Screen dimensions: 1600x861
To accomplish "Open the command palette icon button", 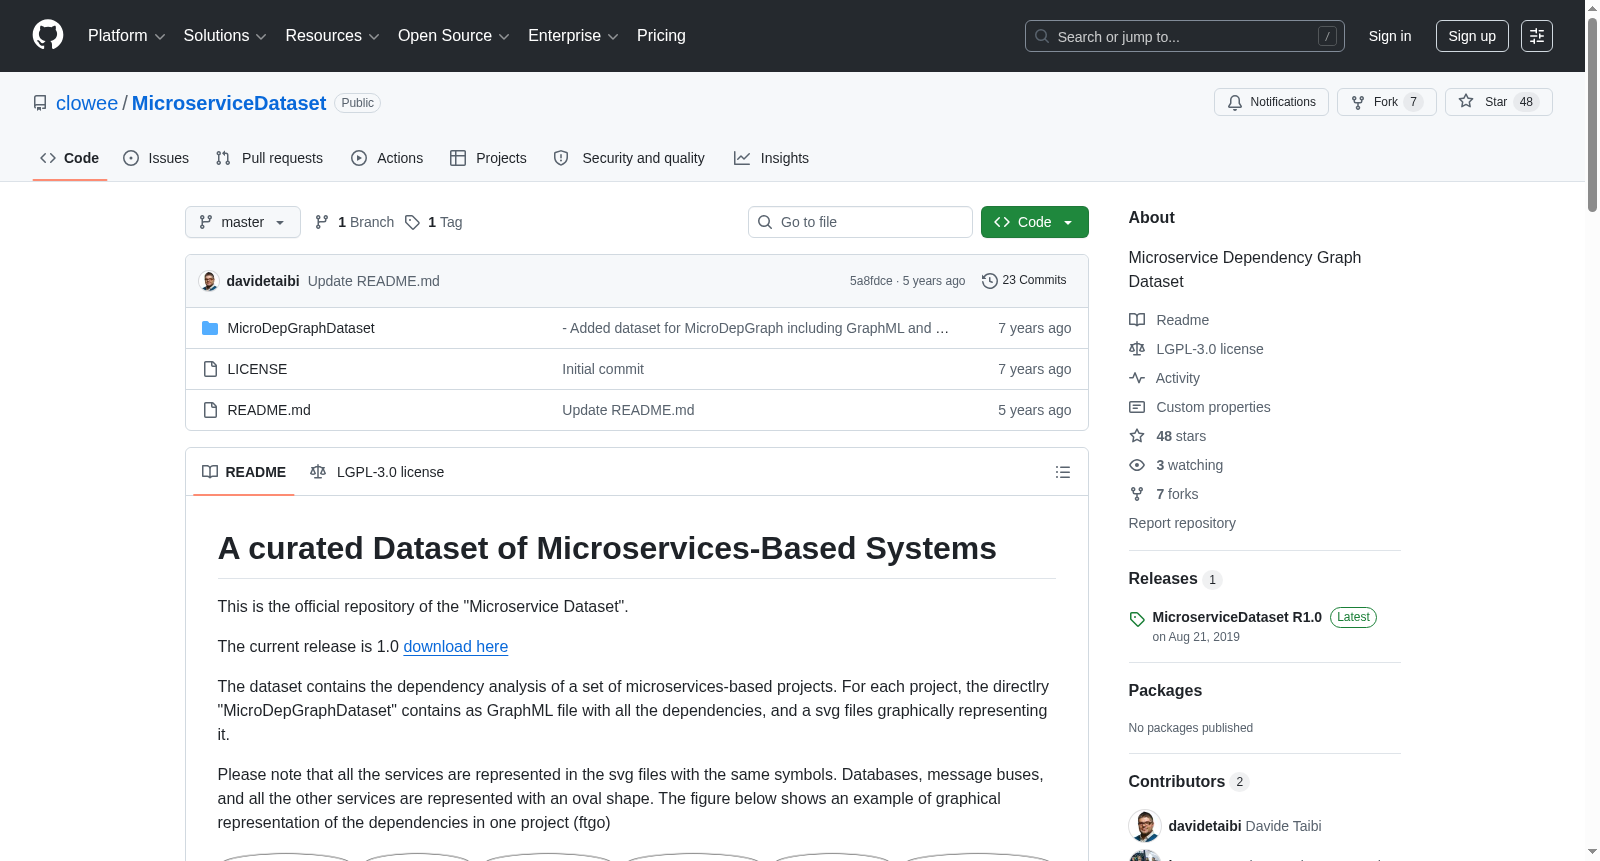I will (x=1536, y=36).
